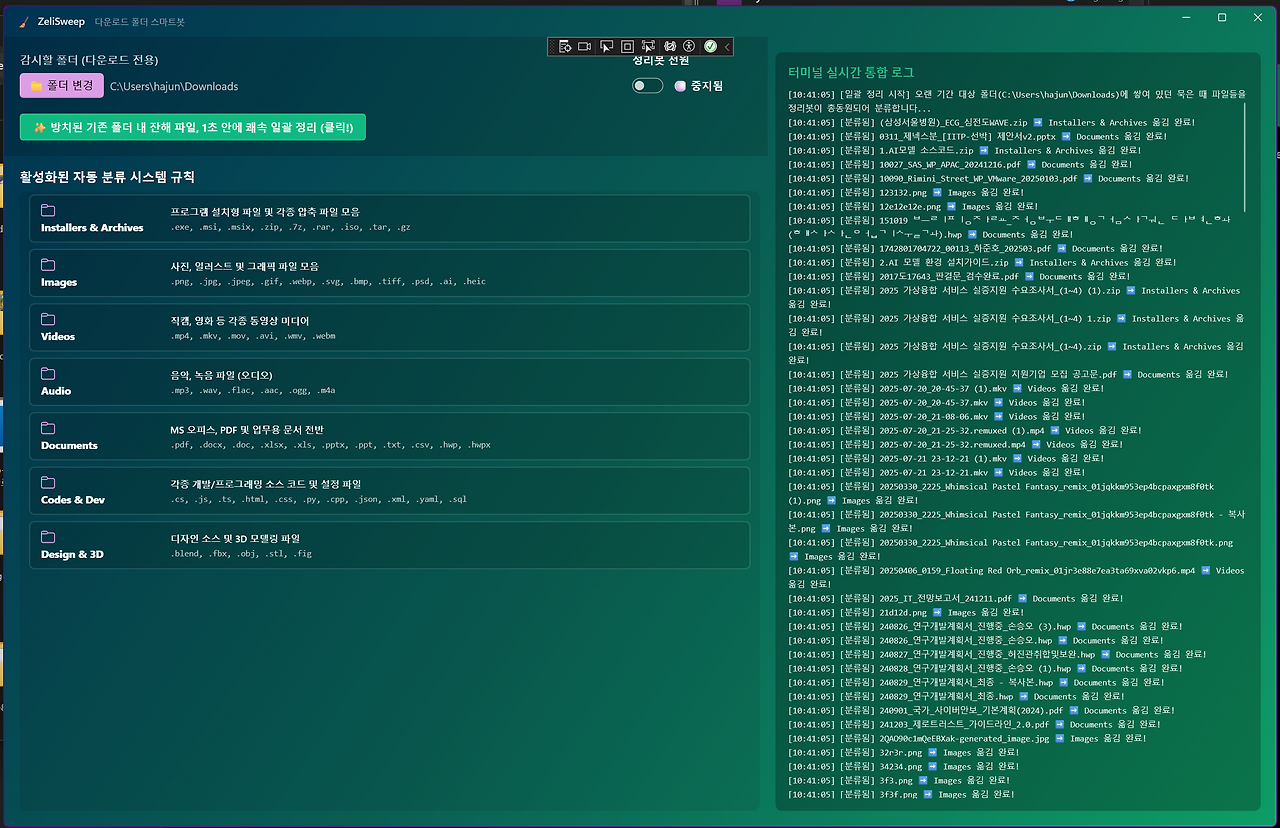Click the .pdf, .docx, .doc extensions list
The width and height of the screenshot is (1280, 828).
331,445
